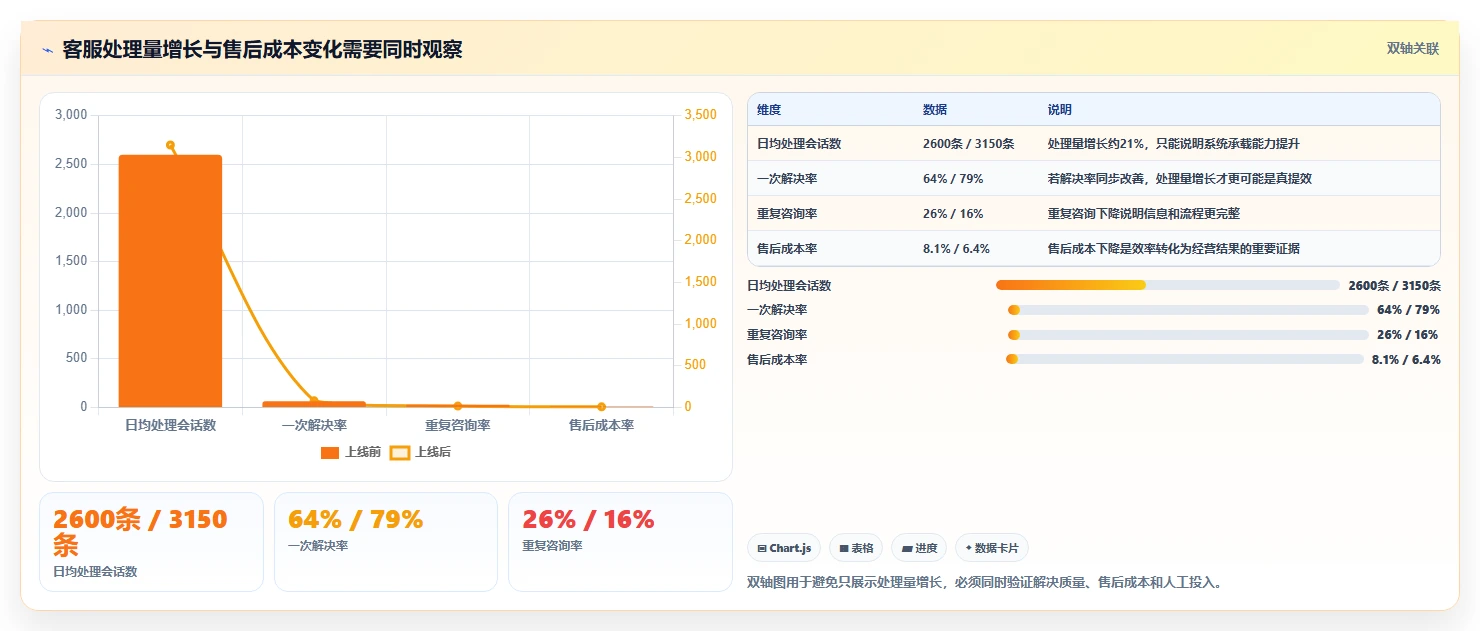Click the yellow 上线后 legend swatch
The width and height of the screenshot is (1480, 631).
tap(400, 453)
